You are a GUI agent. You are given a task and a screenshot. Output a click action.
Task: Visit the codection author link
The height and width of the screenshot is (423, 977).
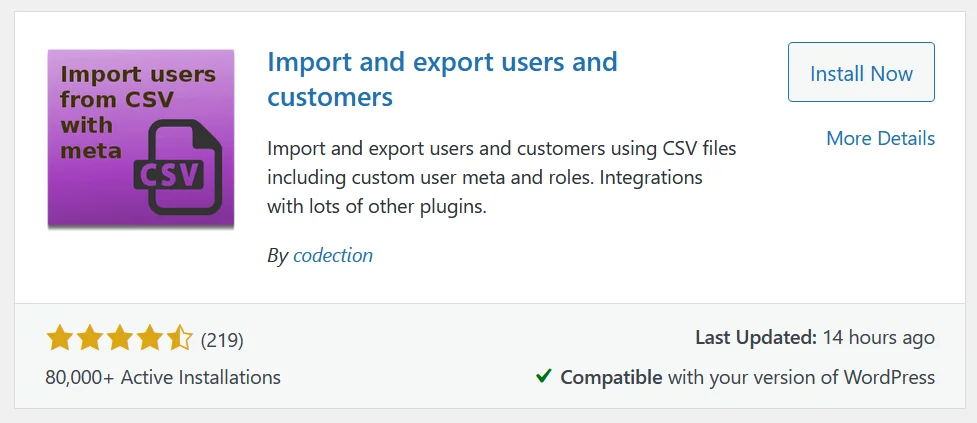click(x=333, y=255)
